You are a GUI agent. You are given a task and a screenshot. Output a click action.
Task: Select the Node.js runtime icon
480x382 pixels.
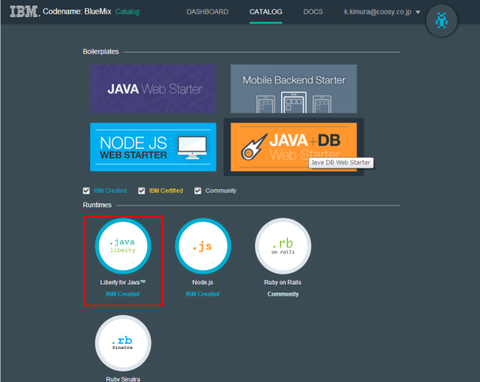203,246
